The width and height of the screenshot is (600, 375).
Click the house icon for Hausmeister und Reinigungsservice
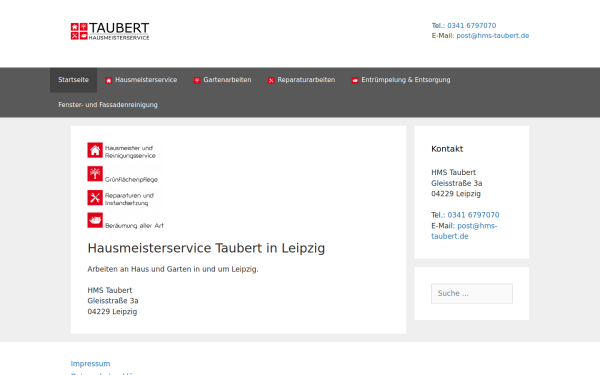click(95, 150)
